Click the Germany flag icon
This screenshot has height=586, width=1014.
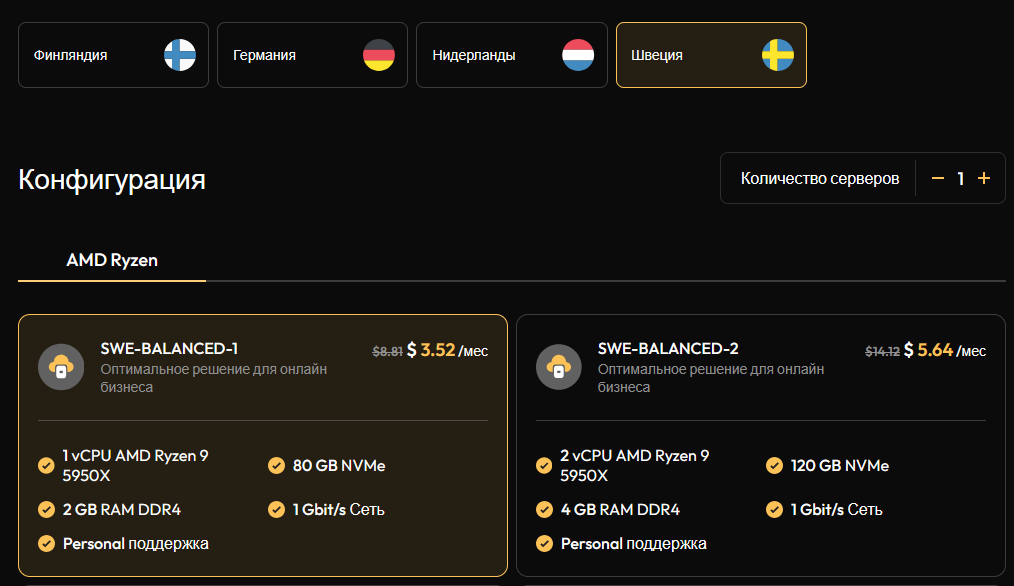point(378,55)
